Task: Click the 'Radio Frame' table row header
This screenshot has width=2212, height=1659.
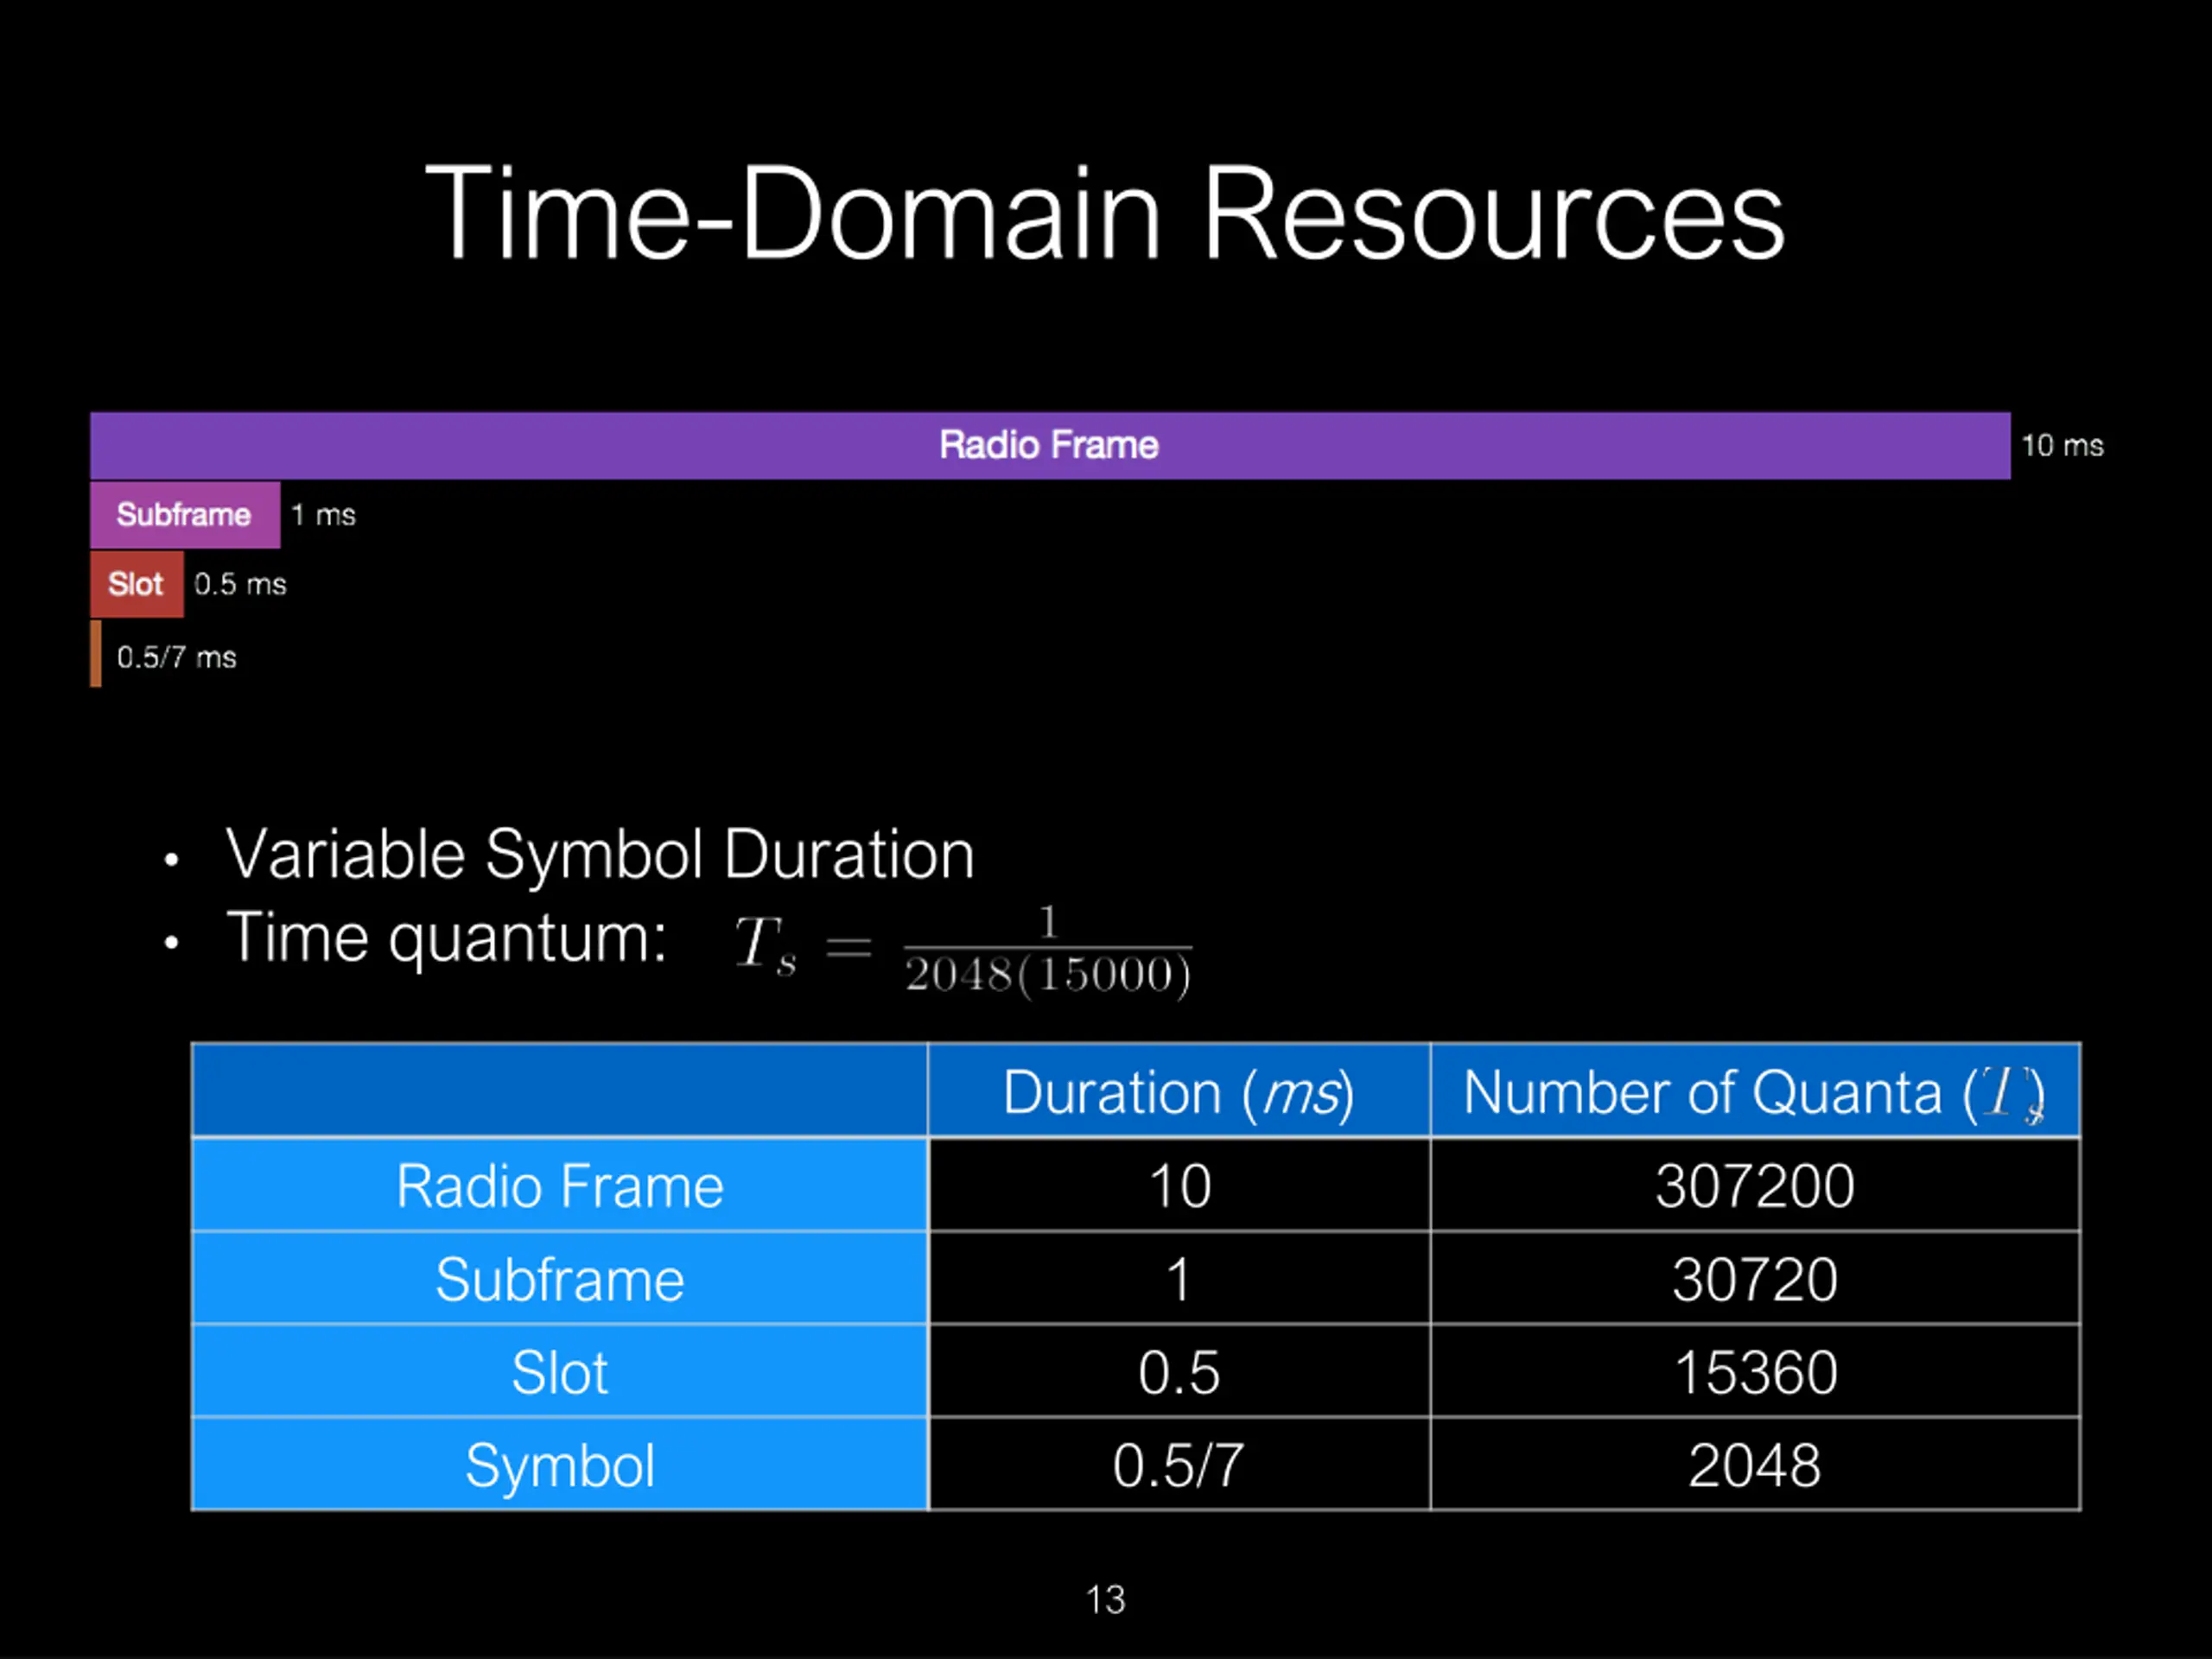Action: 560,1185
